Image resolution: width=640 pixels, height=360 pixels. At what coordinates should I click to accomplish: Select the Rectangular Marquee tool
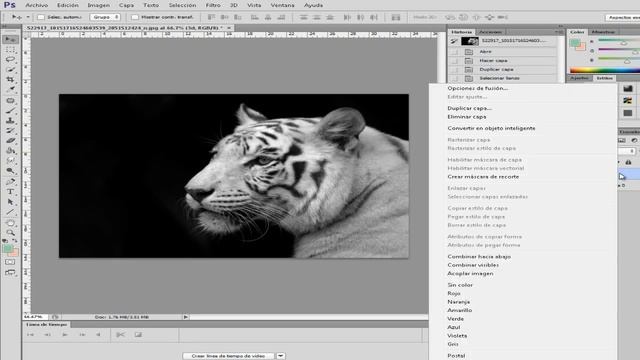click(10, 50)
